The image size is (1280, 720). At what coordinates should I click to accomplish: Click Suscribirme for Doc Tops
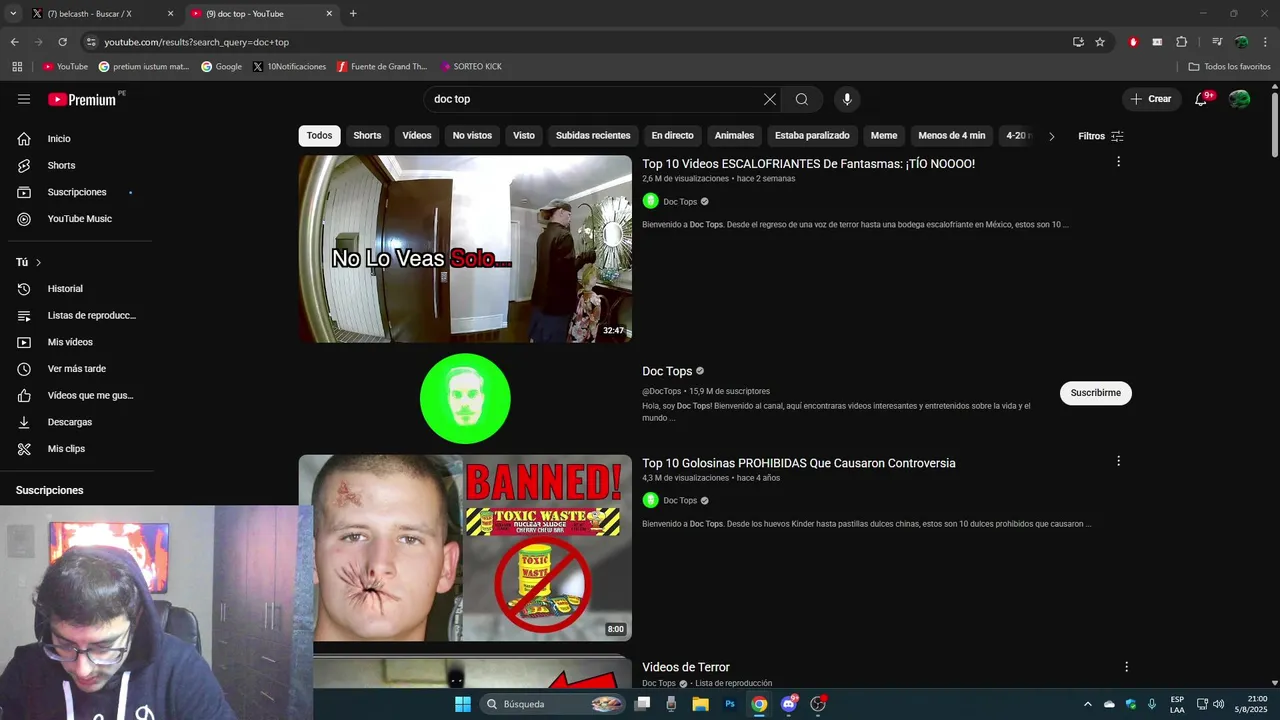coord(1096,393)
